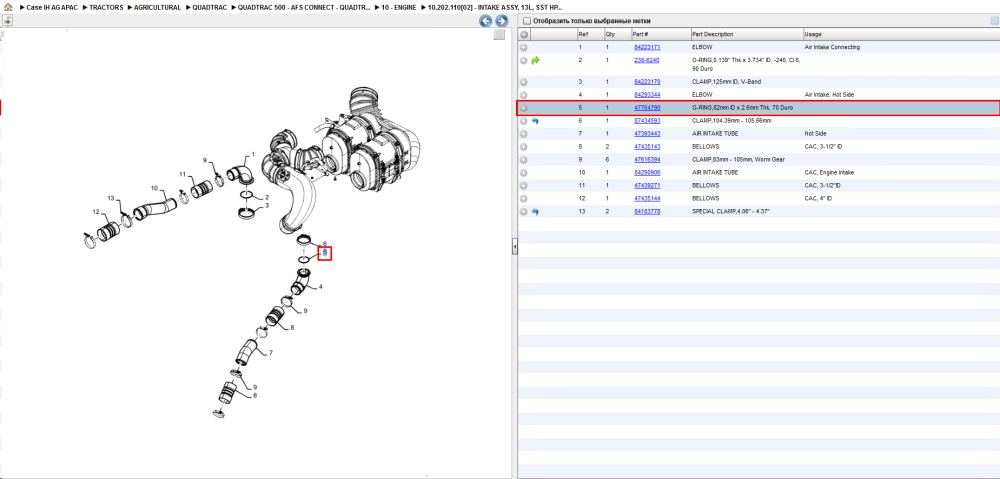This screenshot has height=479, width=1000.
Task: Select callout 10 on the diagram
Action: pos(154,188)
